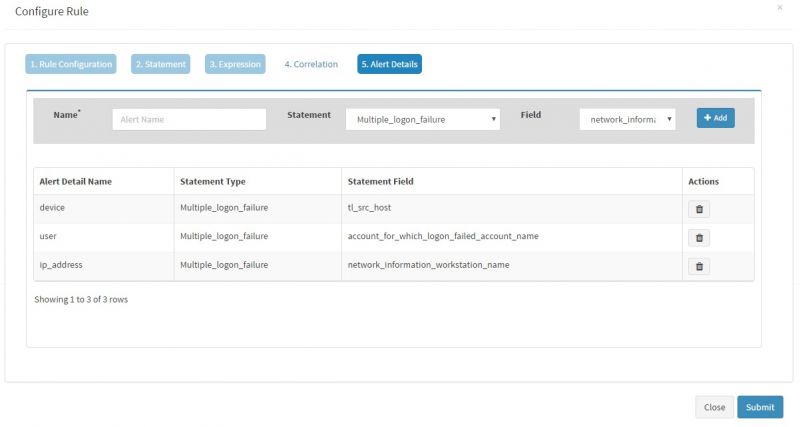Go to 3. Expression step
Screen dimensions: 800x427
click(x=235, y=64)
